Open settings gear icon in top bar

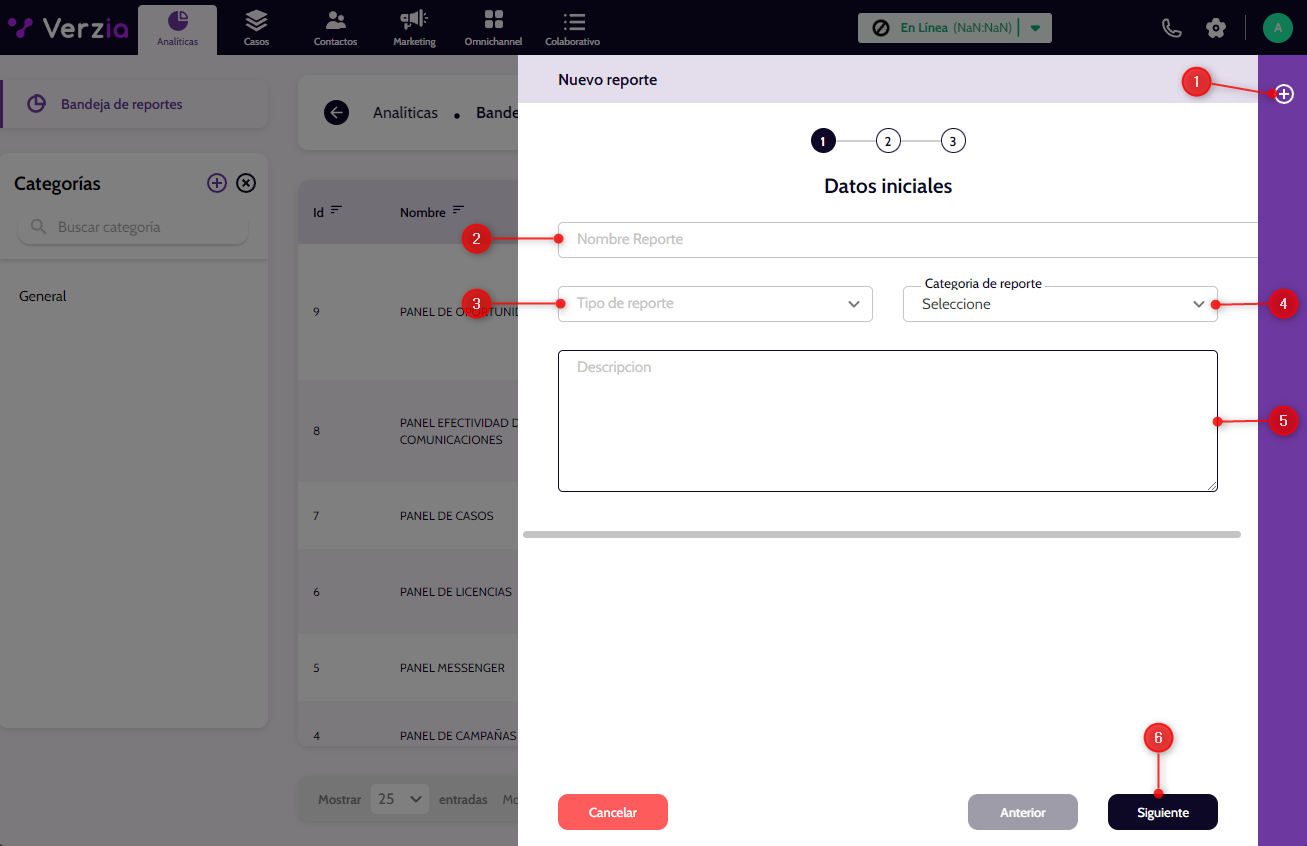(1216, 28)
